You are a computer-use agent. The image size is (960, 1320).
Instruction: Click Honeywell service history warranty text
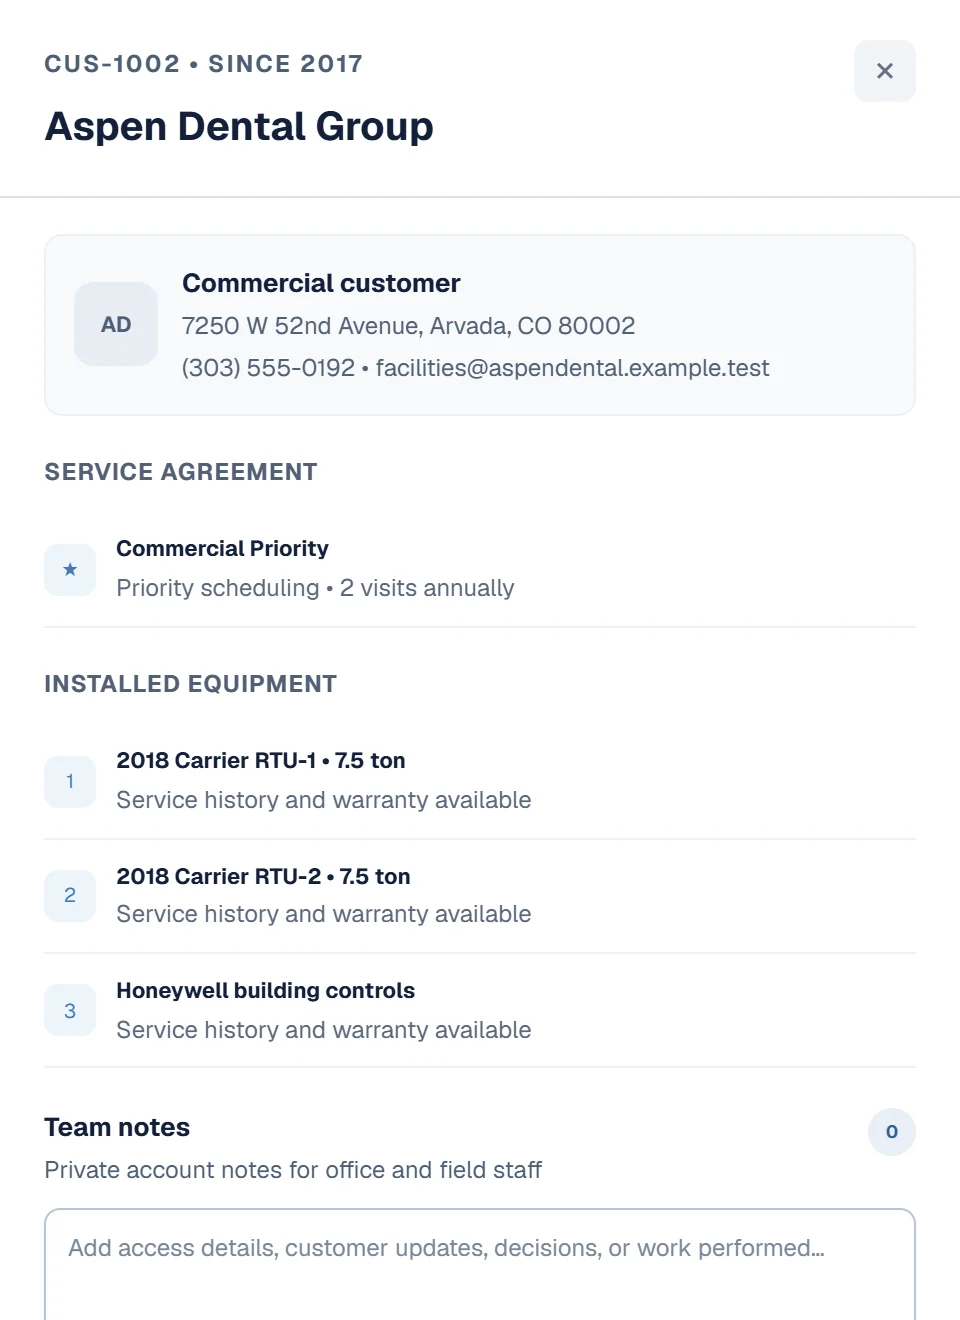pos(323,1030)
